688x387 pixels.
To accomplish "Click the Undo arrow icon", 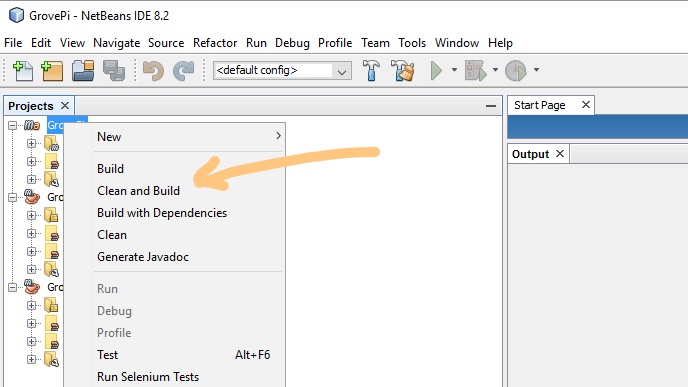I will (x=153, y=71).
